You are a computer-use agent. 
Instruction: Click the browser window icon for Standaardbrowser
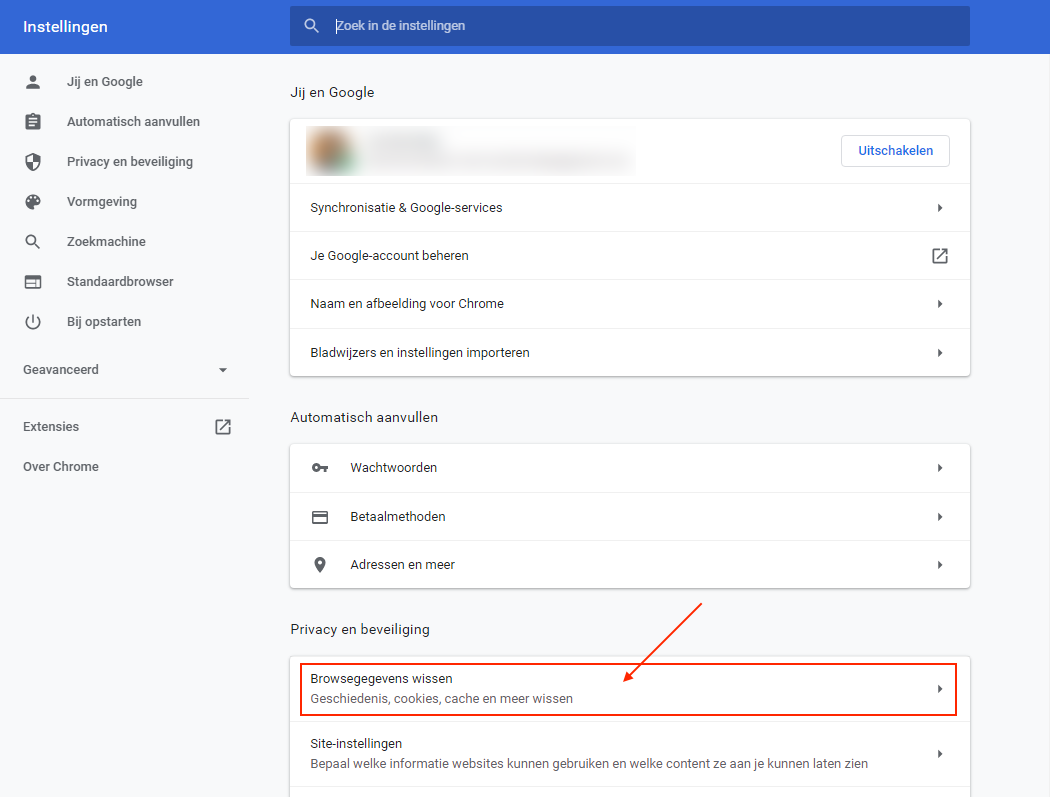tap(33, 282)
